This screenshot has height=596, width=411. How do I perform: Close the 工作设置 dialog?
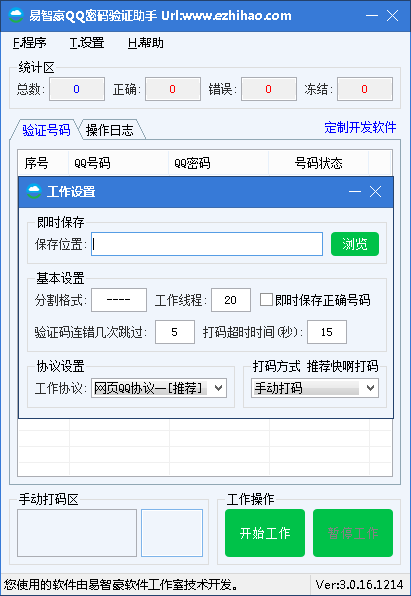[375, 192]
